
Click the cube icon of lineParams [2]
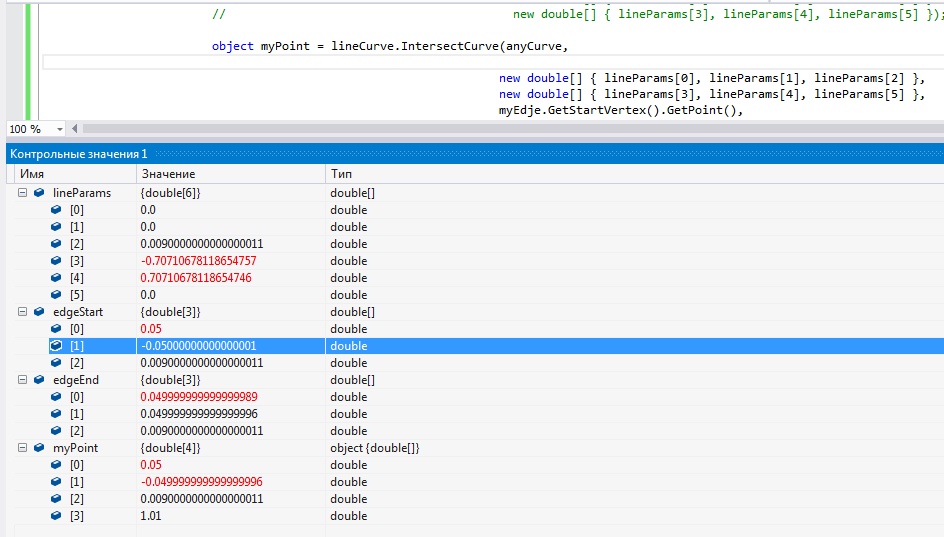click(x=56, y=244)
